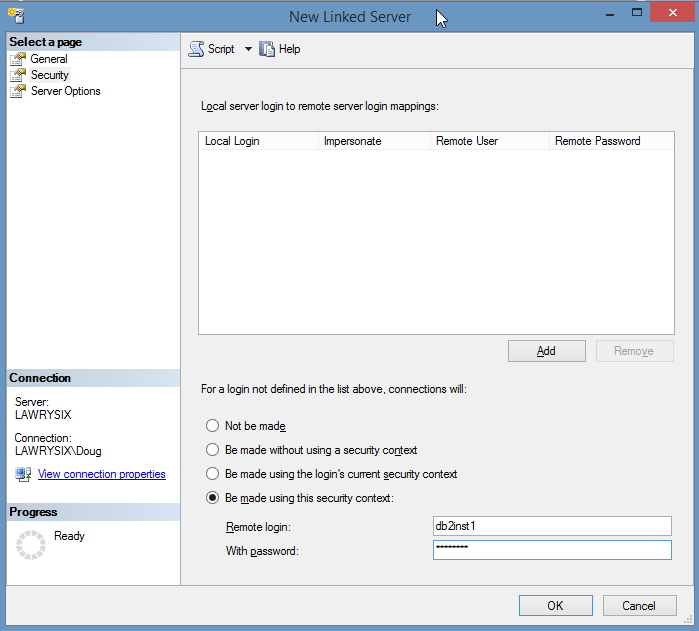Open the Server Options page

(x=65, y=91)
